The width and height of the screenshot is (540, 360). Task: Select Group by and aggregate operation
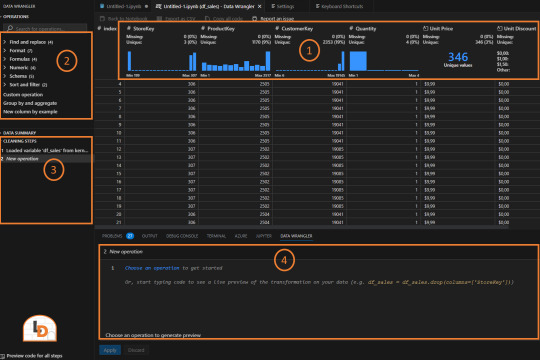(30, 103)
